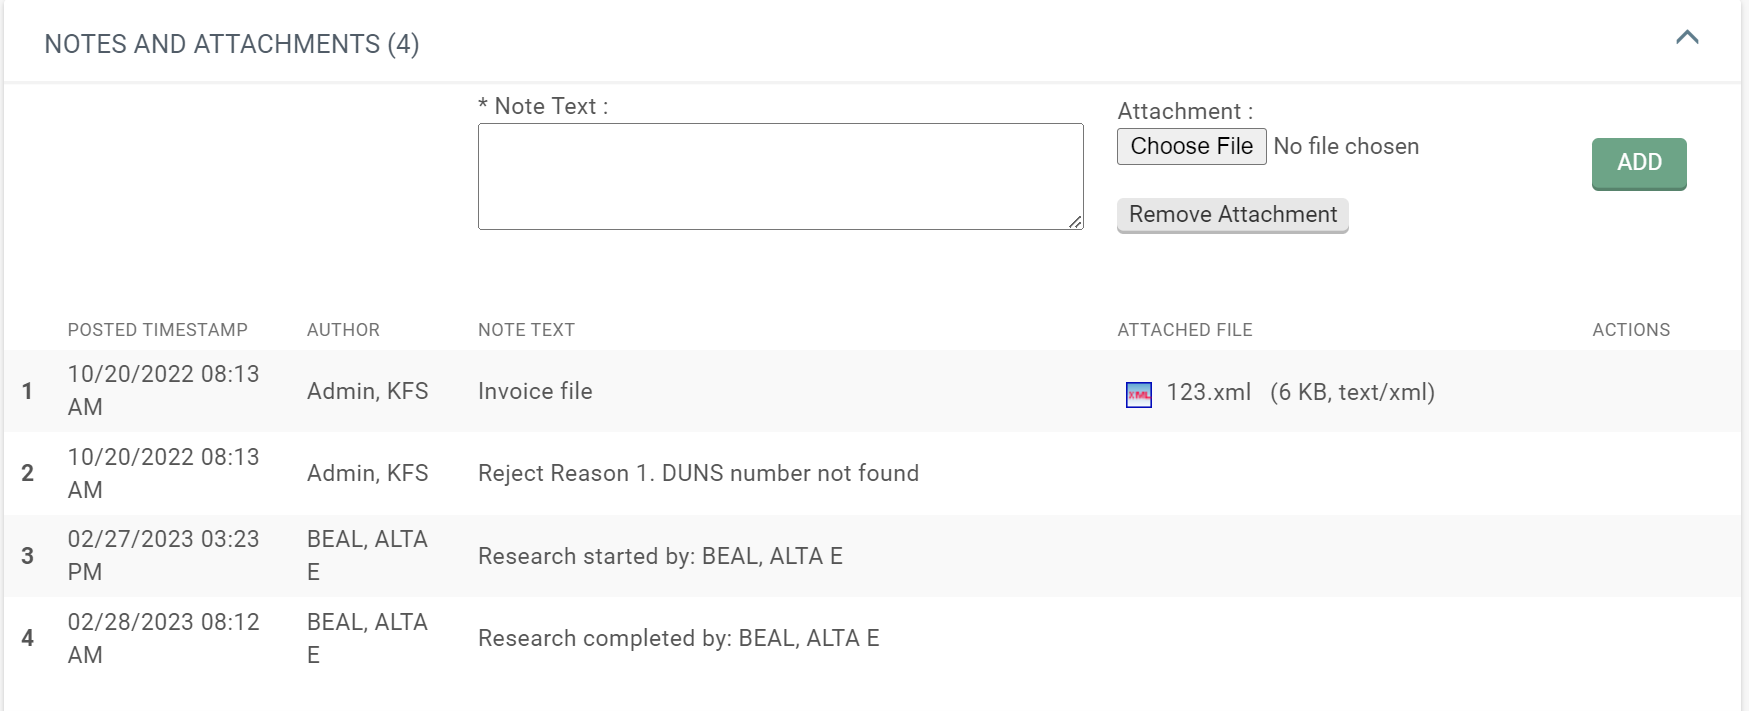
Task: Open the 123.xml attached file link
Action: 1208,392
